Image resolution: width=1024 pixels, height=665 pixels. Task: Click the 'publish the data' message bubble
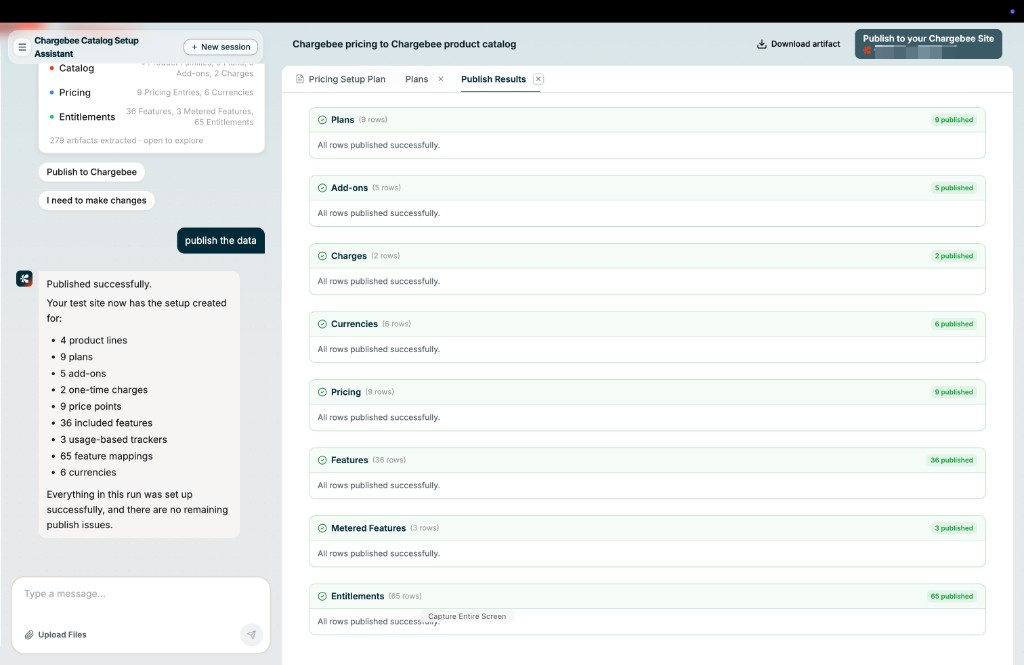(221, 240)
